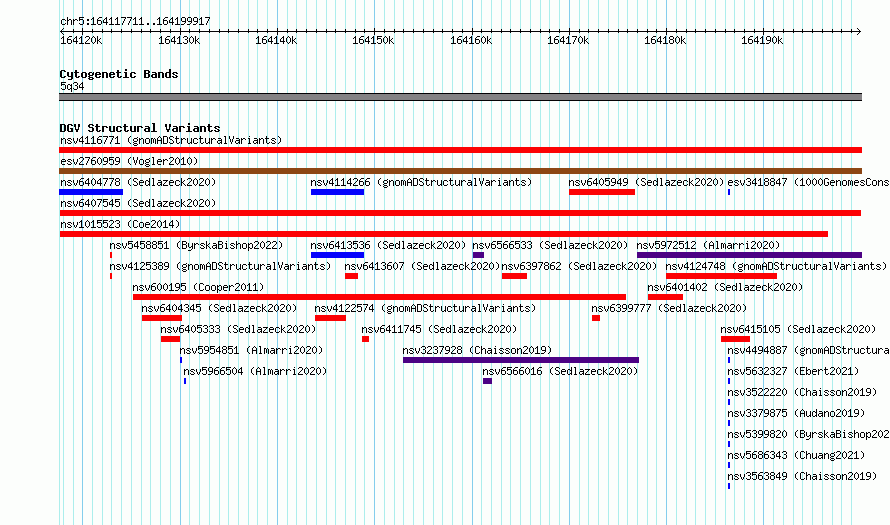
Task: Select the red nsv6415105 variant bar
Action: click(x=735, y=339)
